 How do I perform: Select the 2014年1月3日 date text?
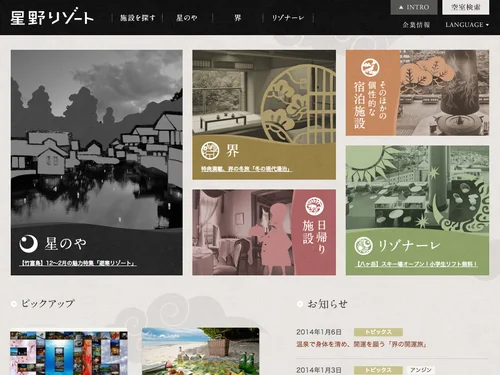319,370
